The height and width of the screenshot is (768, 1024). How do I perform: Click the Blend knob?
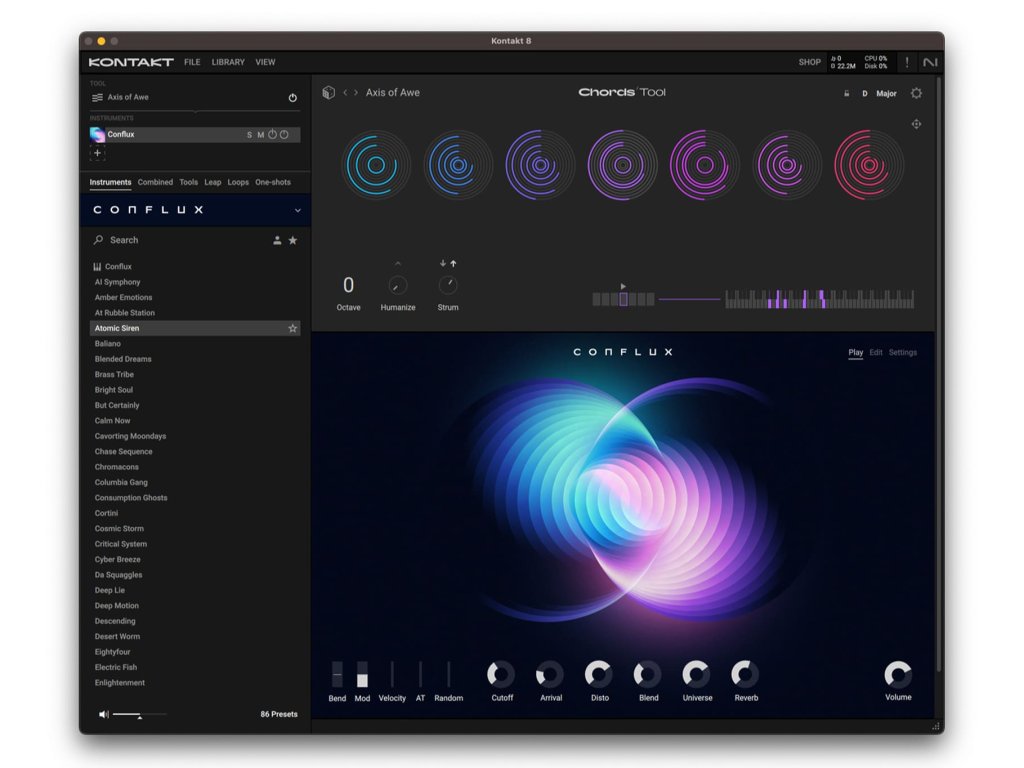coord(648,674)
